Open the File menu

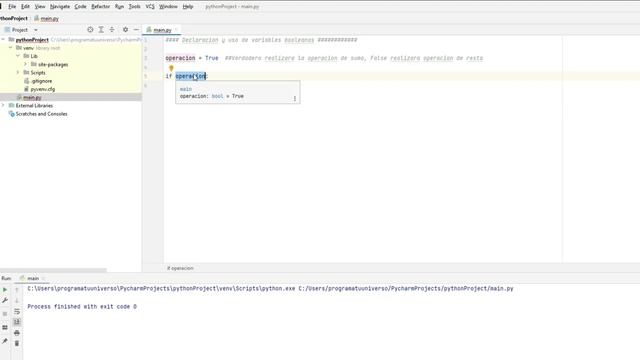[x=12, y=7]
